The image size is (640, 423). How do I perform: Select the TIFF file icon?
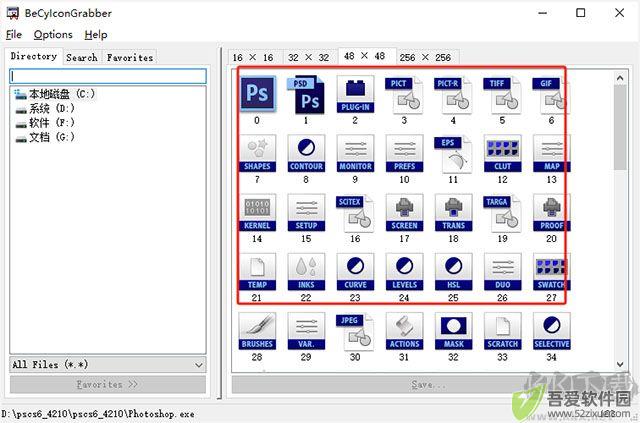(502, 94)
